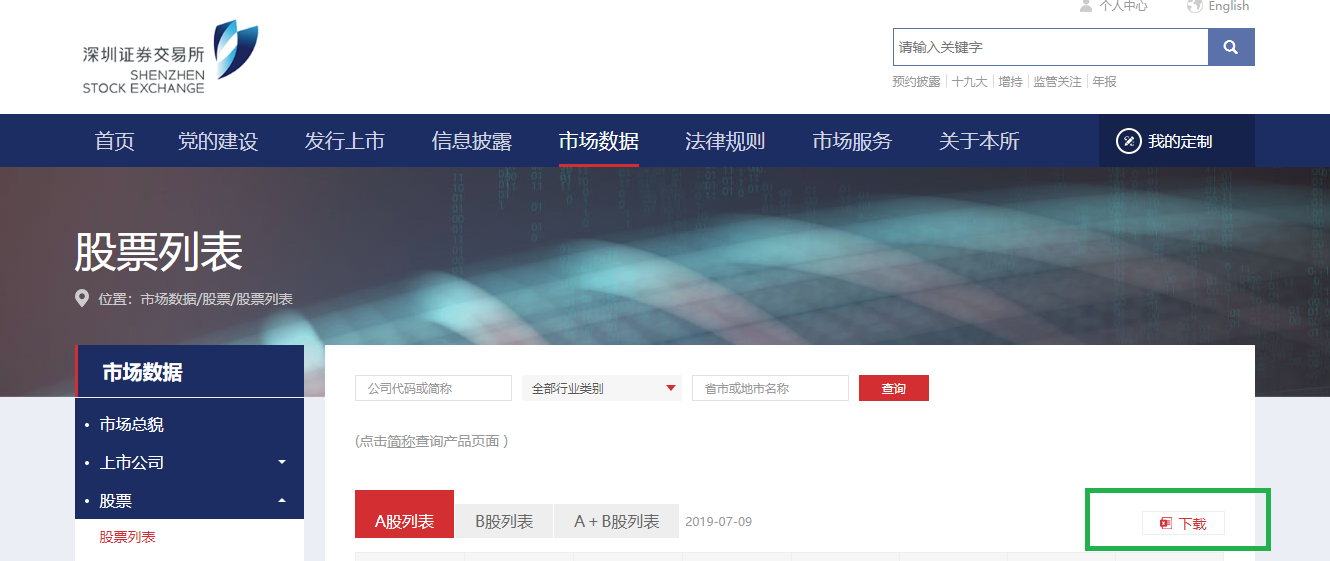The width and height of the screenshot is (1330, 561).
Task: Click the date text 2019-07-09
Action: point(718,521)
